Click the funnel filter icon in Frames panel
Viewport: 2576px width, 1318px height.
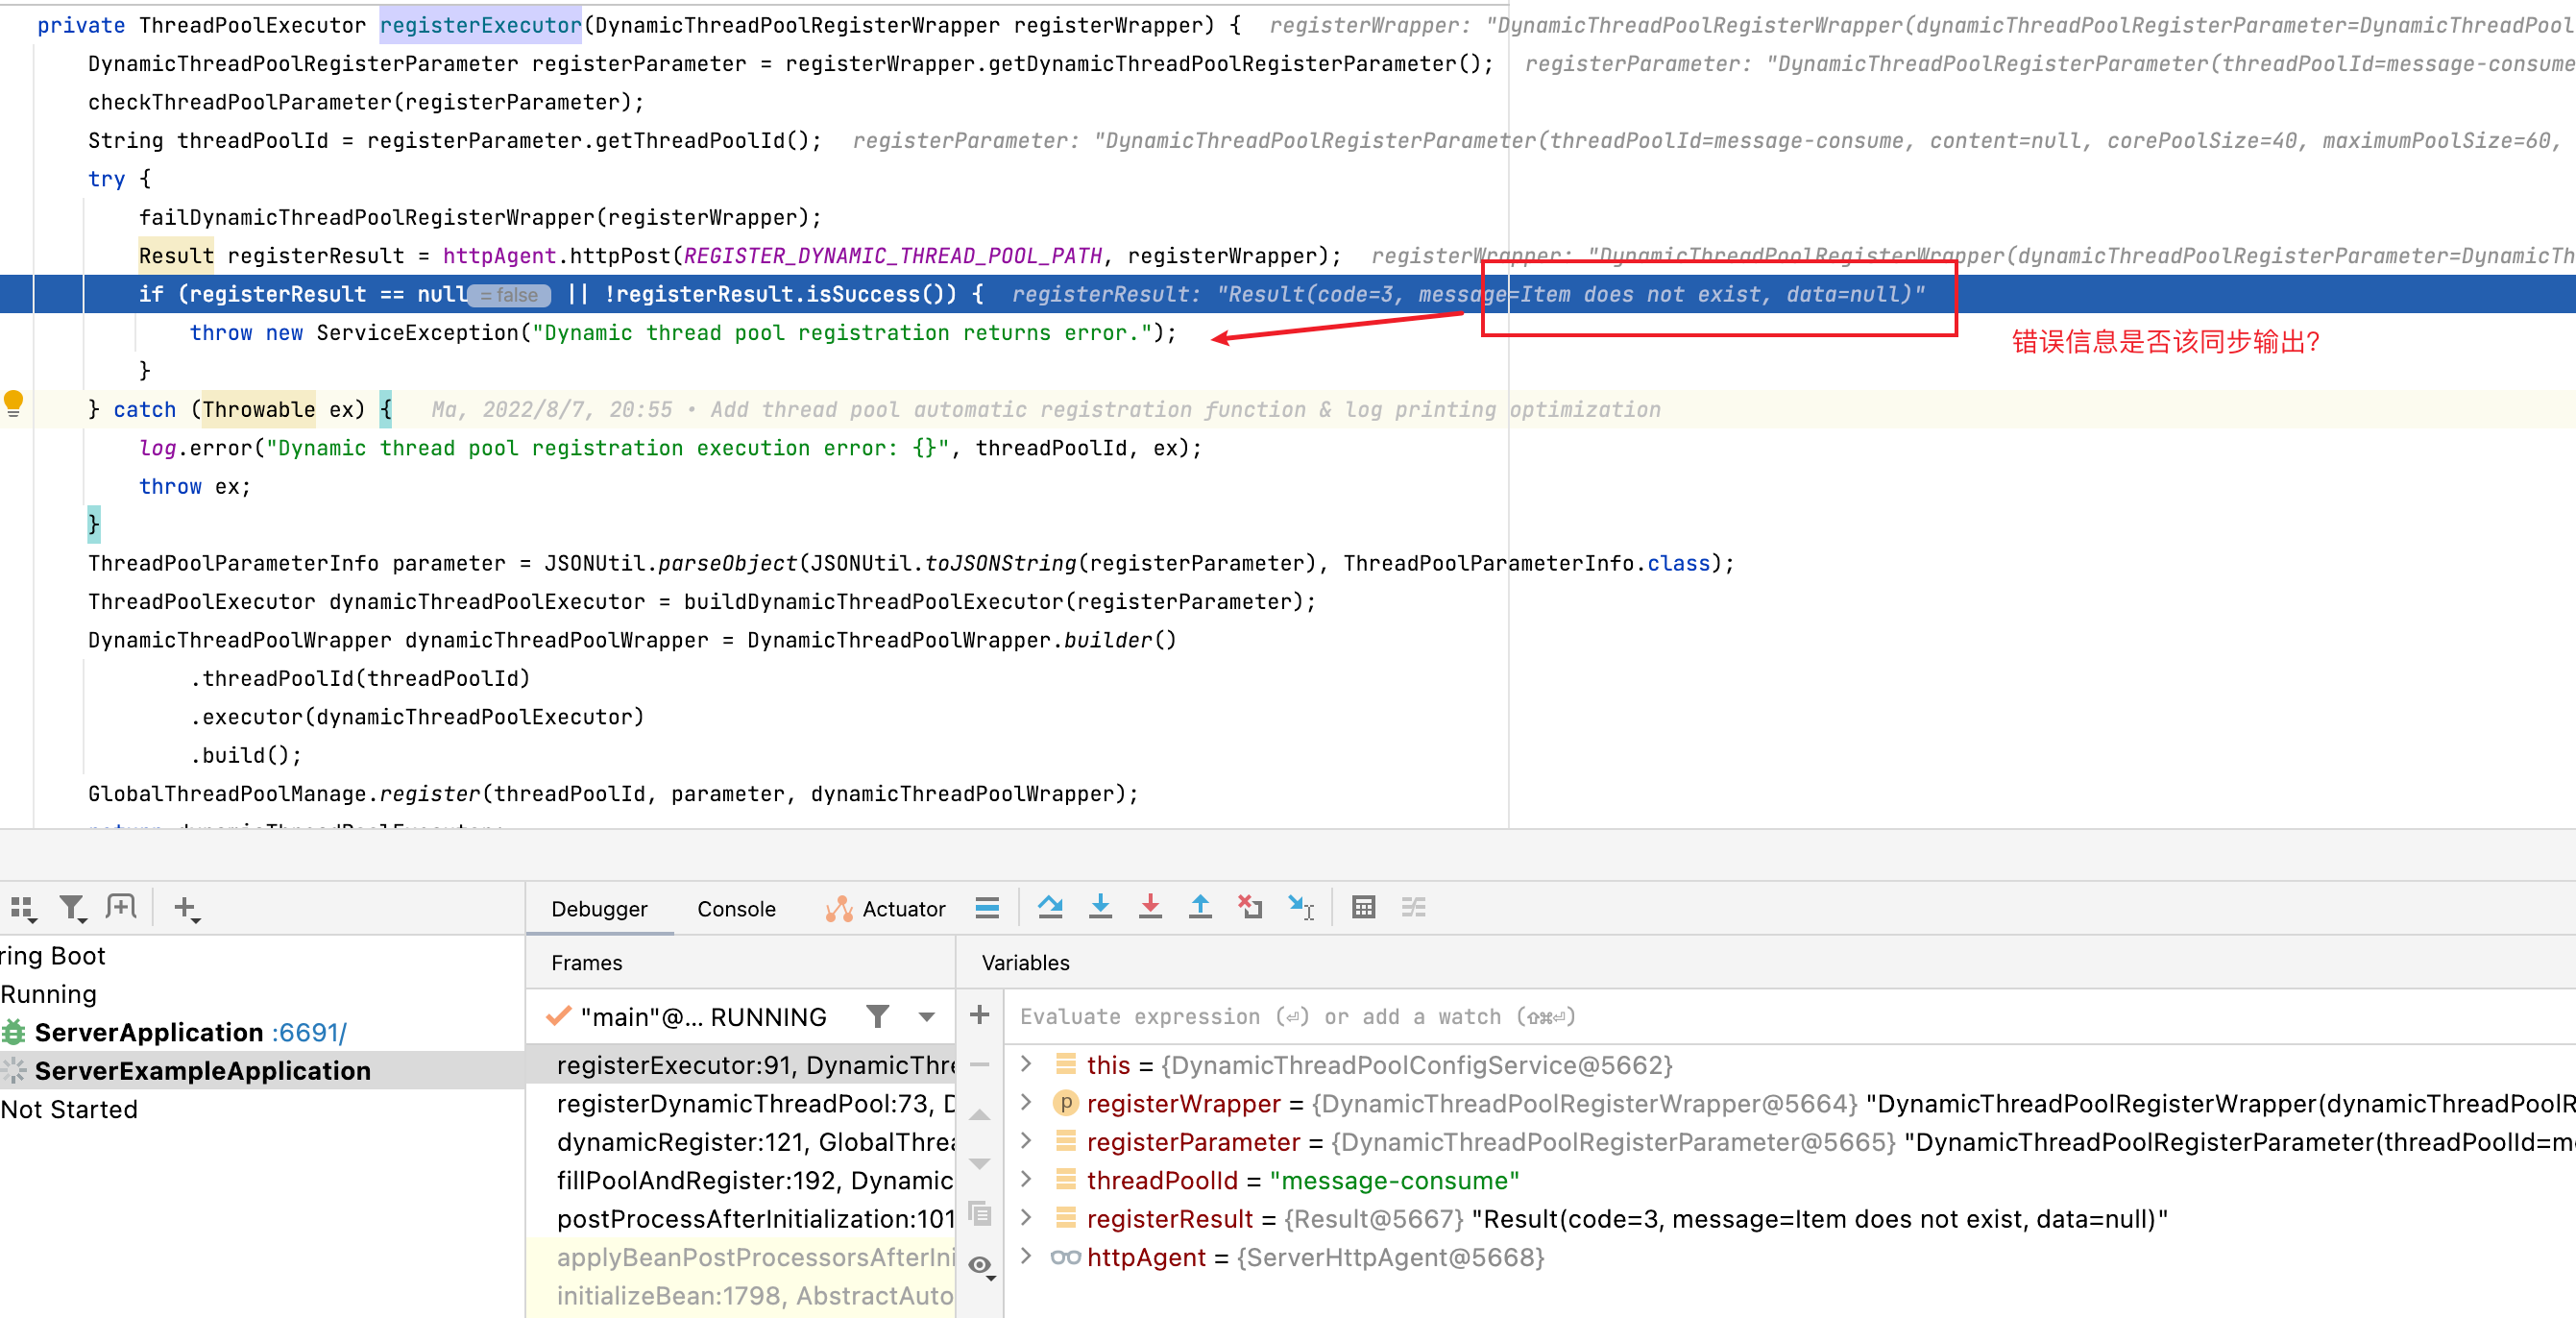[x=876, y=1016]
